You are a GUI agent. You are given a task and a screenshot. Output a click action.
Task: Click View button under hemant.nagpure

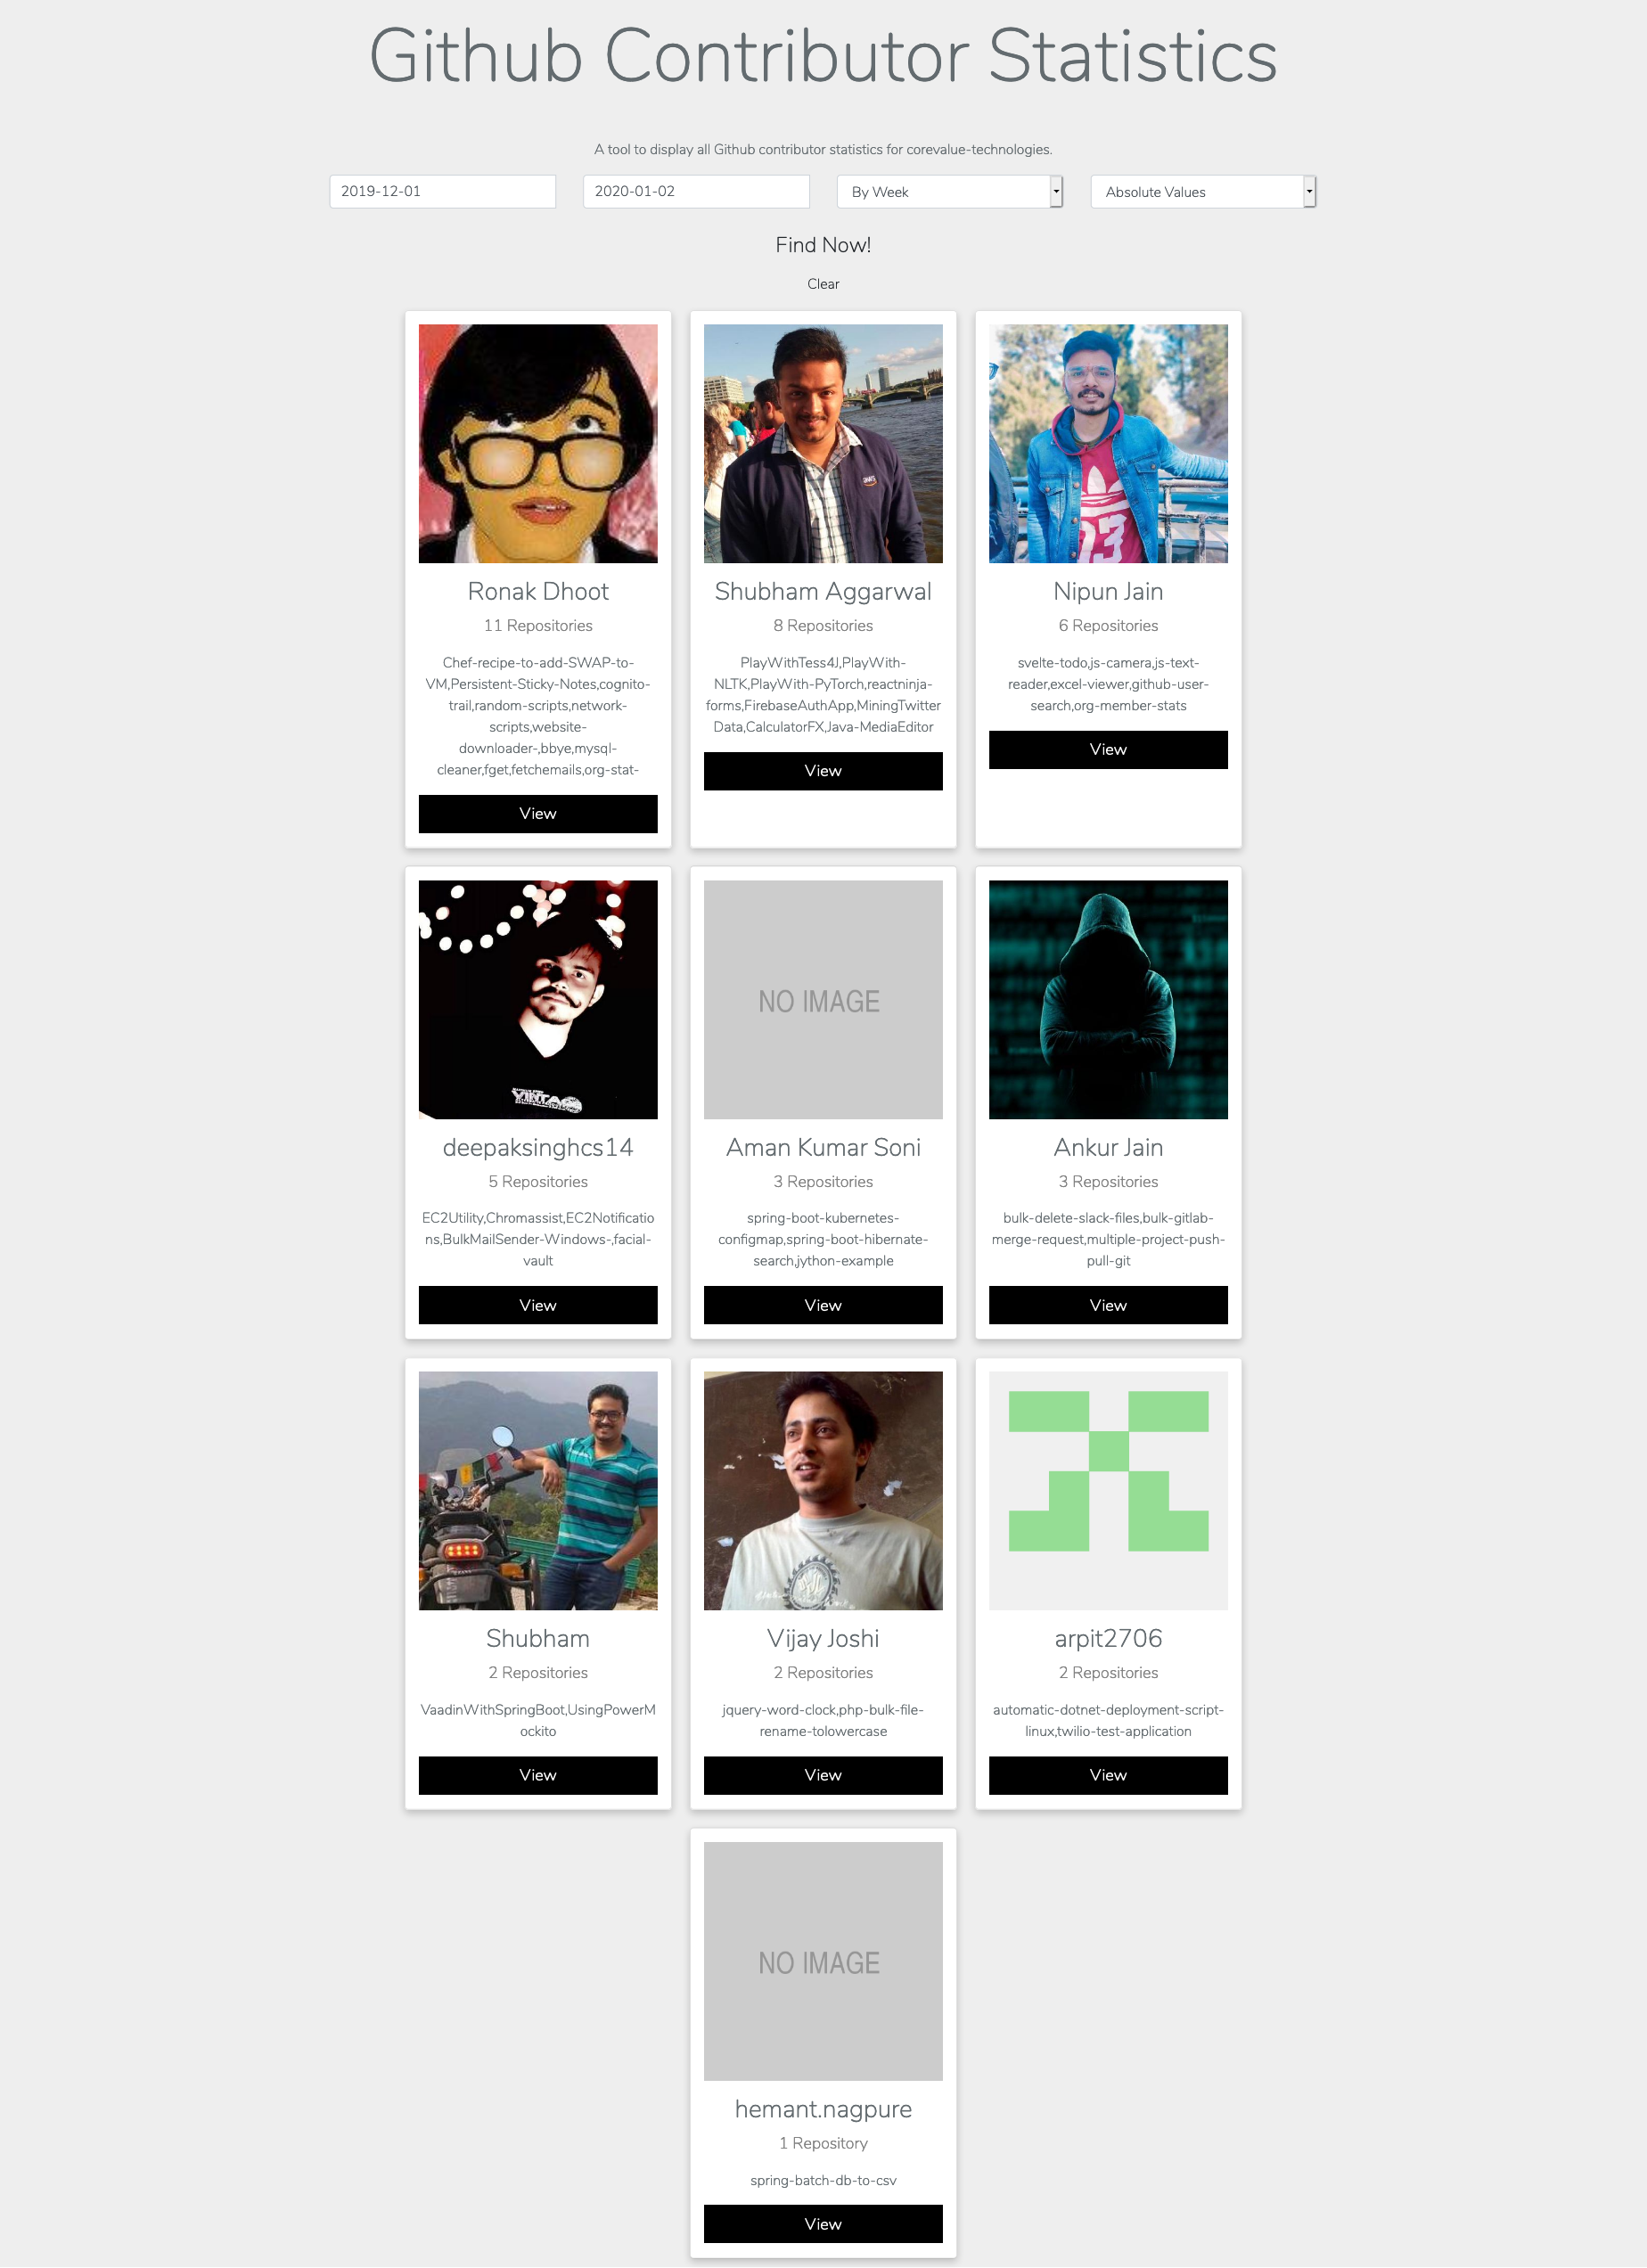pyautogui.click(x=823, y=2224)
